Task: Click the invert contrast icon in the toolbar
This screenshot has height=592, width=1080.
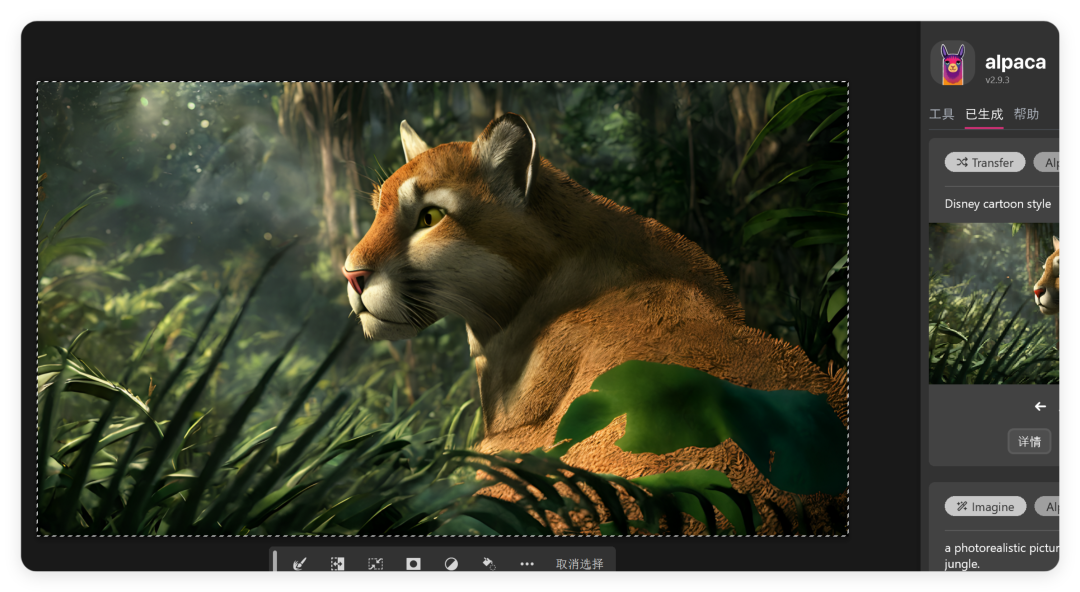Action: 450,563
